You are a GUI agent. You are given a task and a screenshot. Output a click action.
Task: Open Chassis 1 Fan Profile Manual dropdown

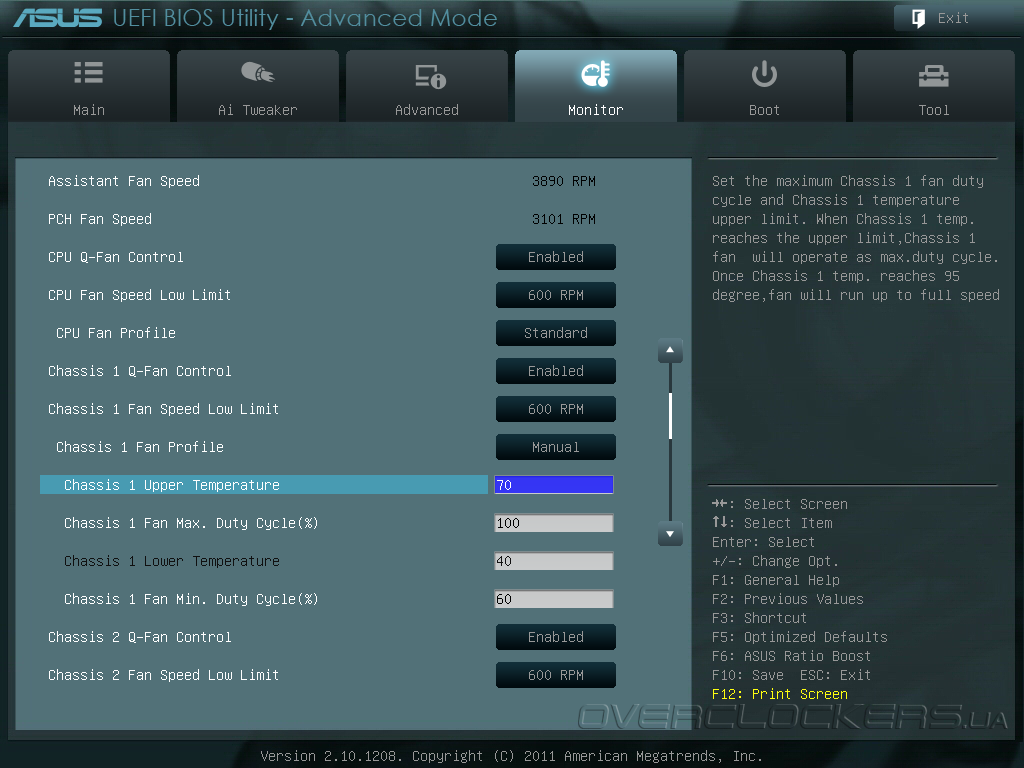(x=556, y=447)
